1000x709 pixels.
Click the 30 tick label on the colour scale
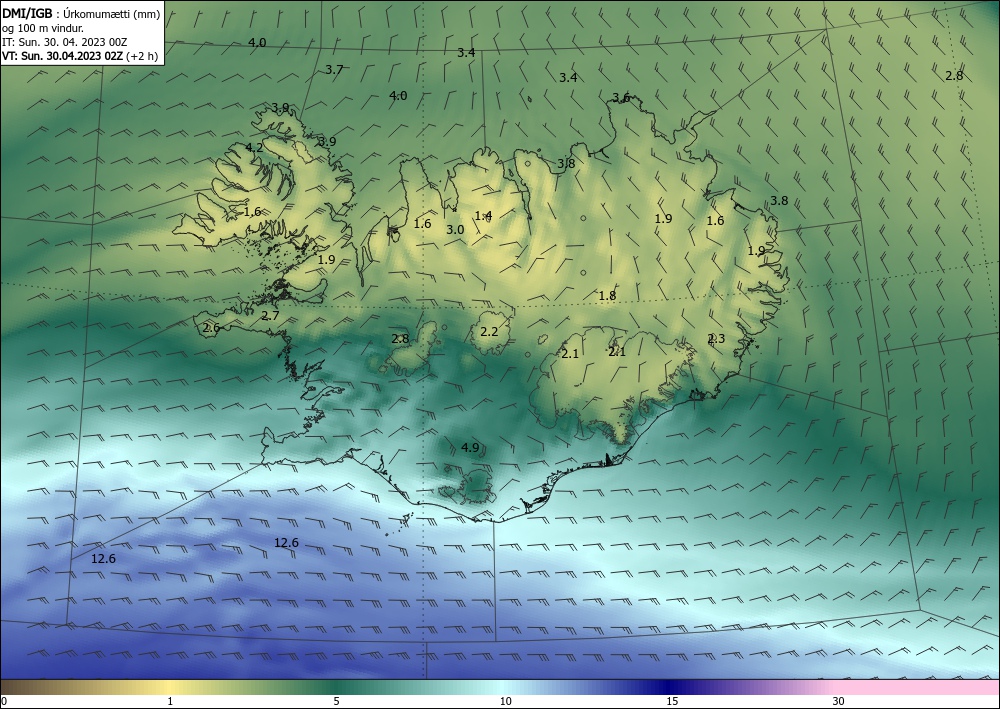tap(839, 701)
